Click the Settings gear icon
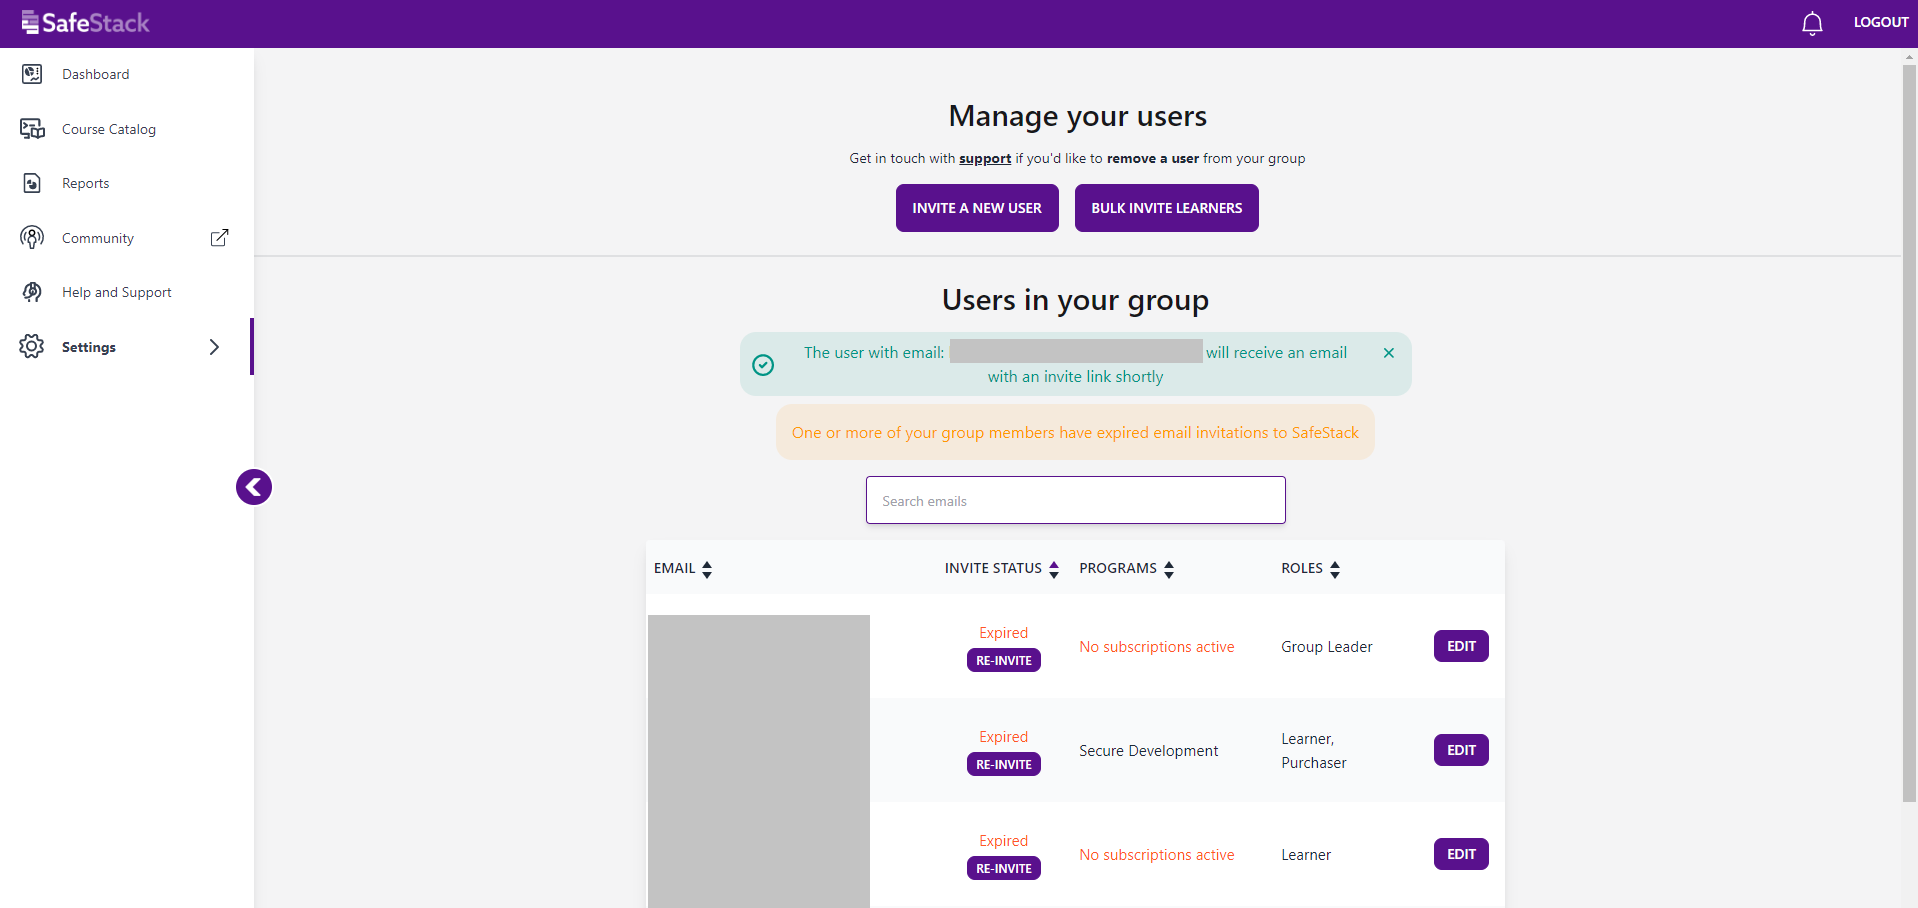The height and width of the screenshot is (908, 1918). 32,347
